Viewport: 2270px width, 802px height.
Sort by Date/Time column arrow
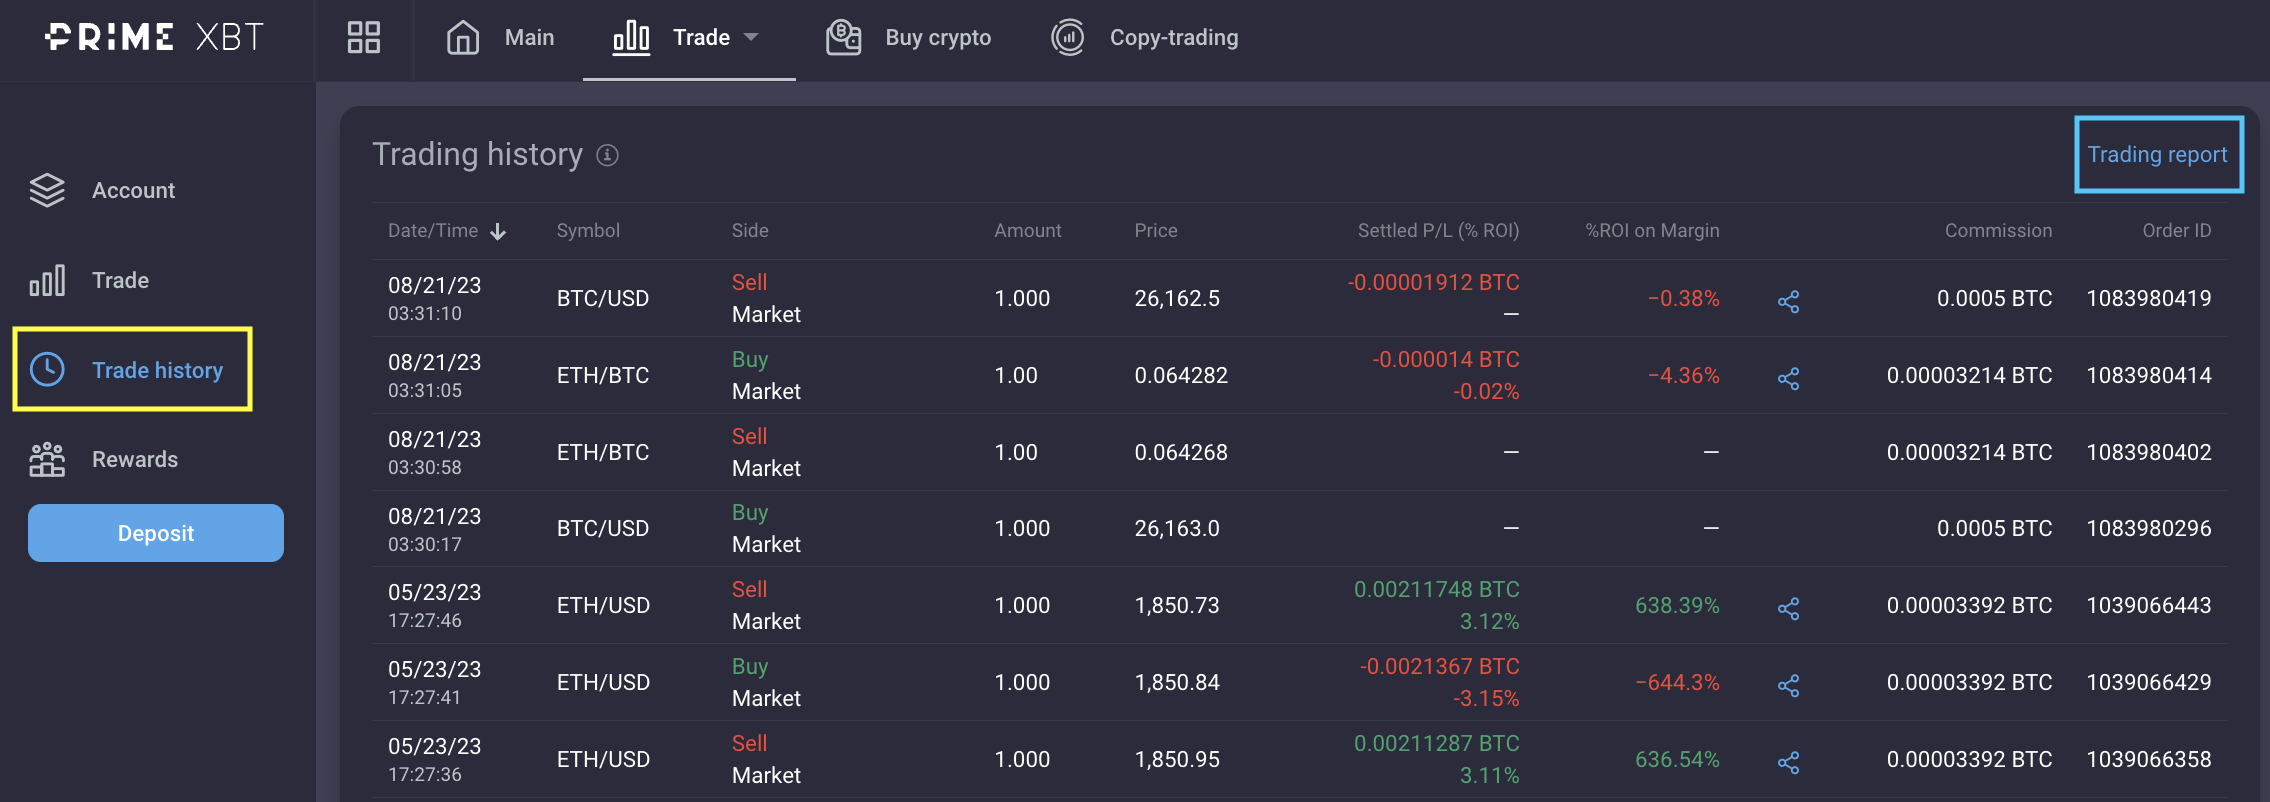coord(498,232)
